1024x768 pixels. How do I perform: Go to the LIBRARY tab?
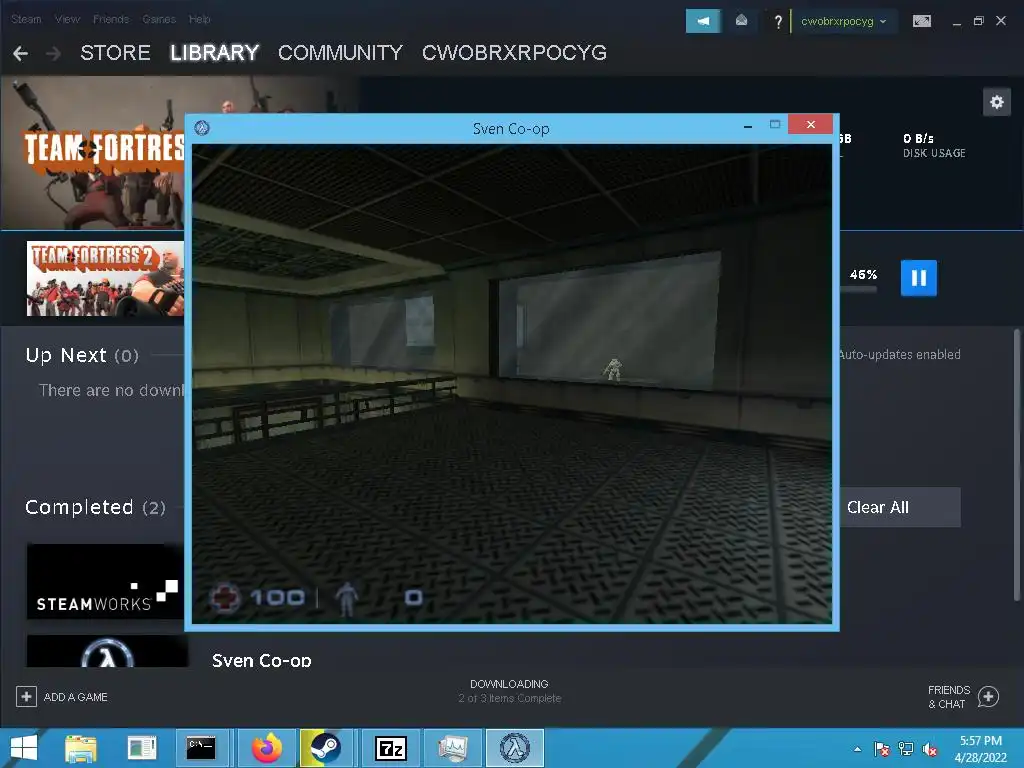tap(215, 53)
